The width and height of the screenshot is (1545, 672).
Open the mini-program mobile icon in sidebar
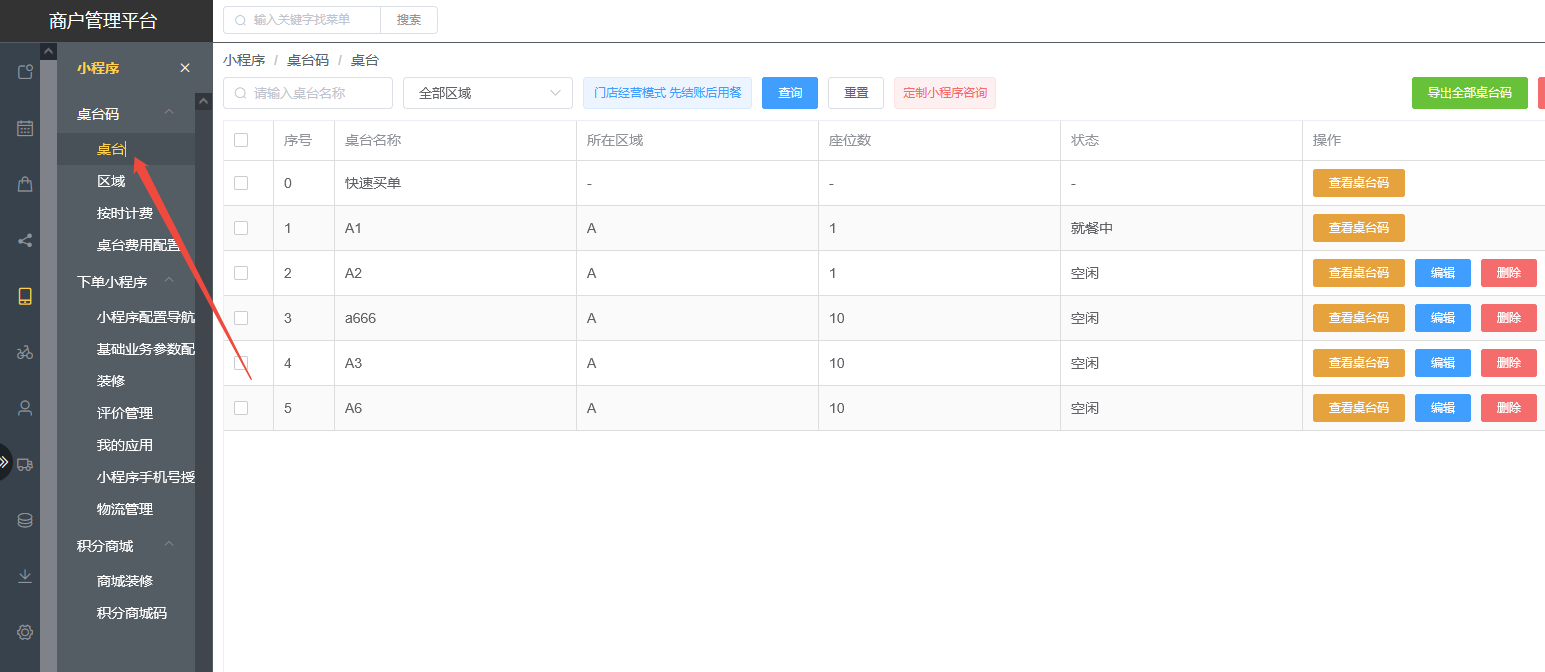coord(23,295)
